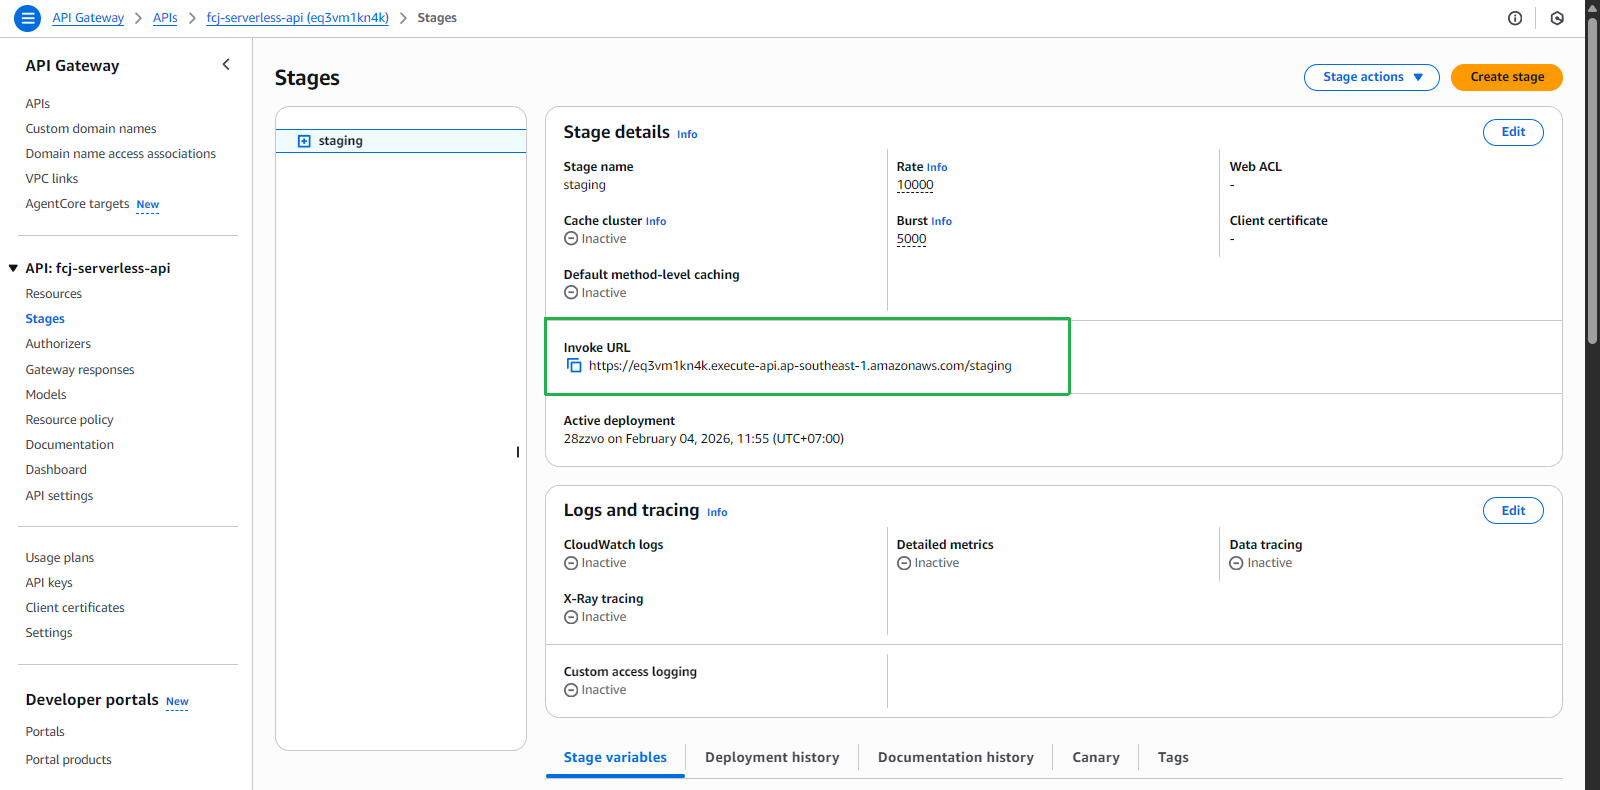Click the Create stage button
Image resolution: width=1600 pixels, height=790 pixels.
[x=1507, y=77]
